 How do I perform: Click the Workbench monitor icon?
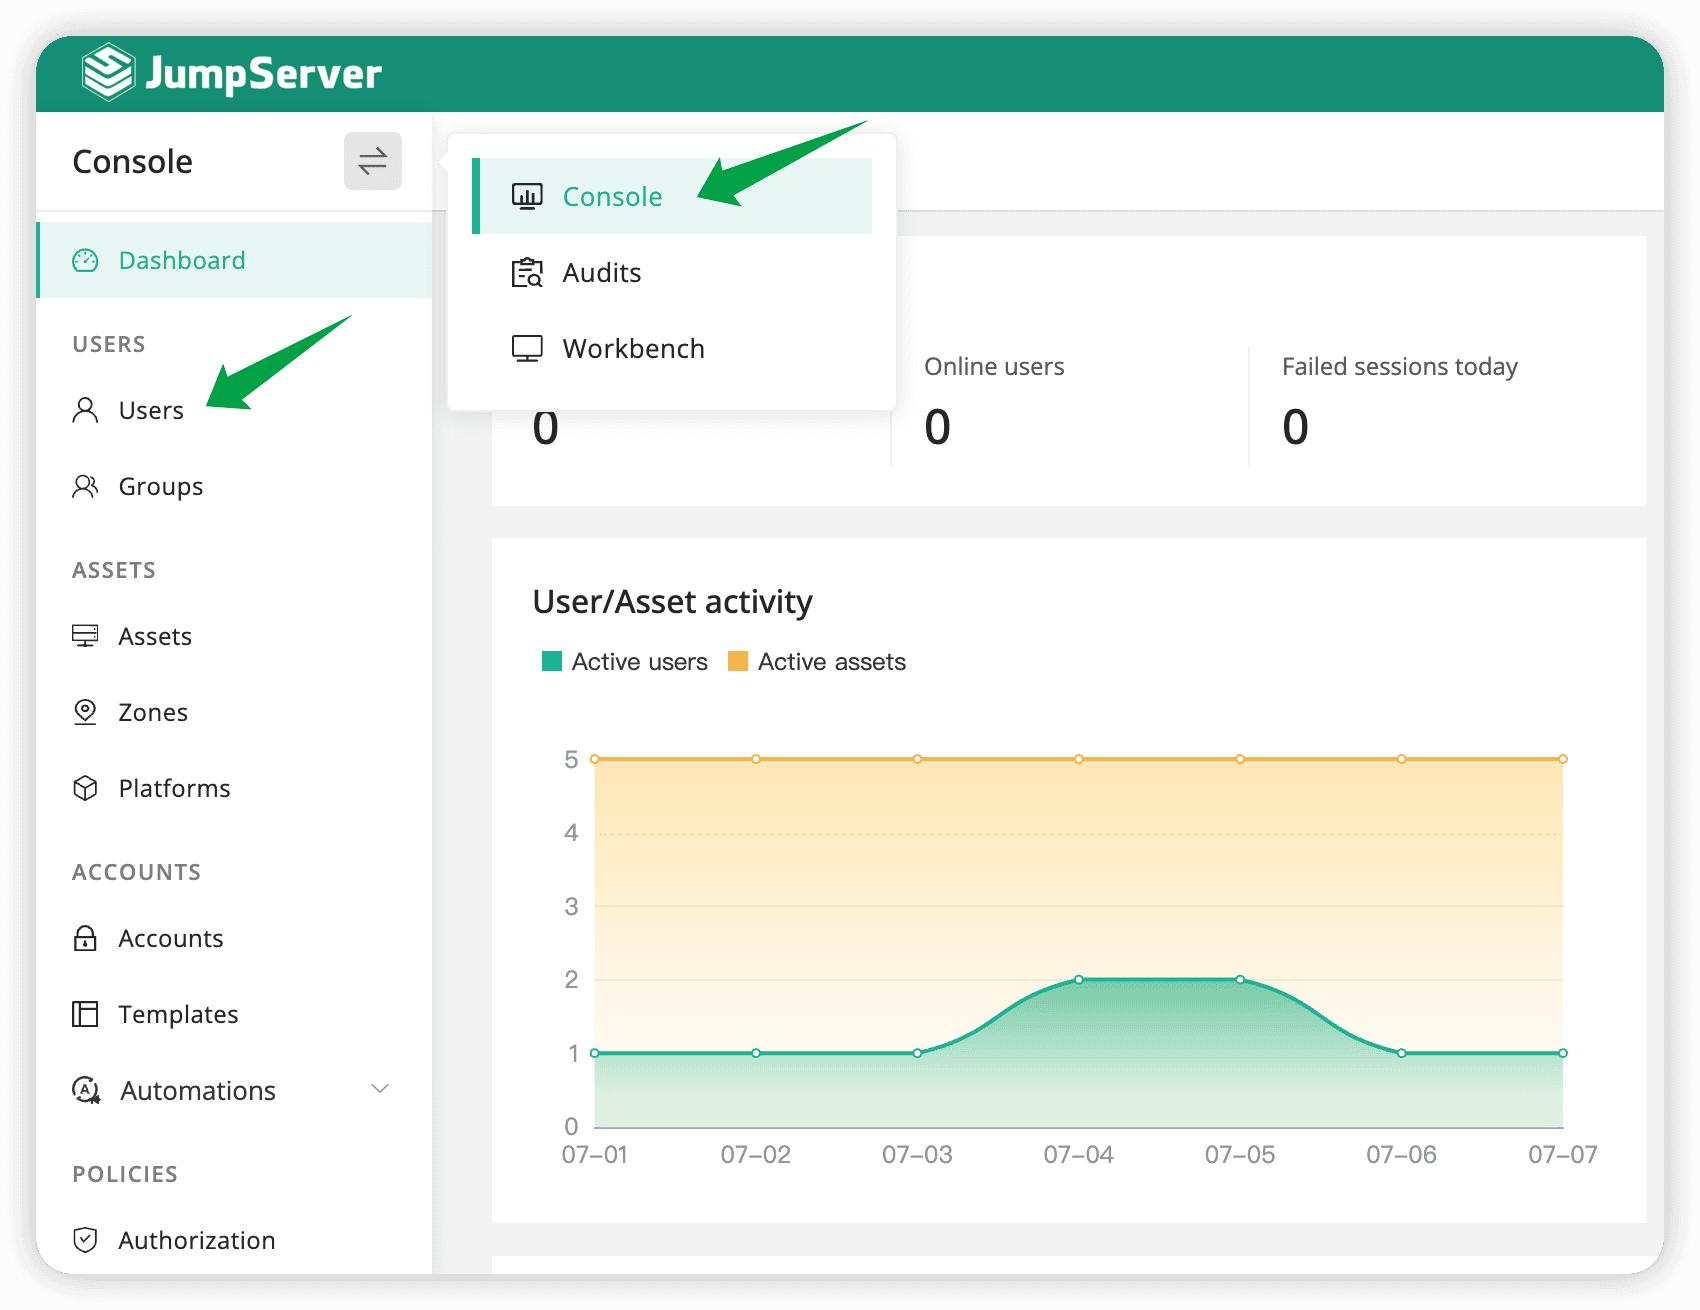(527, 349)
